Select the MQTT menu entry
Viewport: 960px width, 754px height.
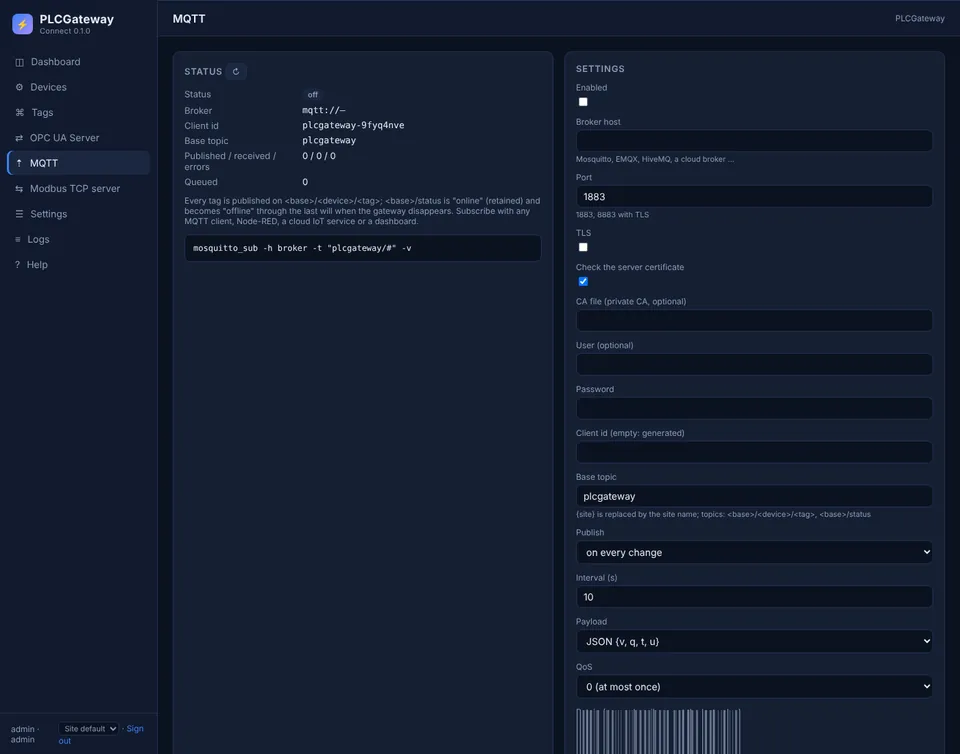tap(78, 163)
